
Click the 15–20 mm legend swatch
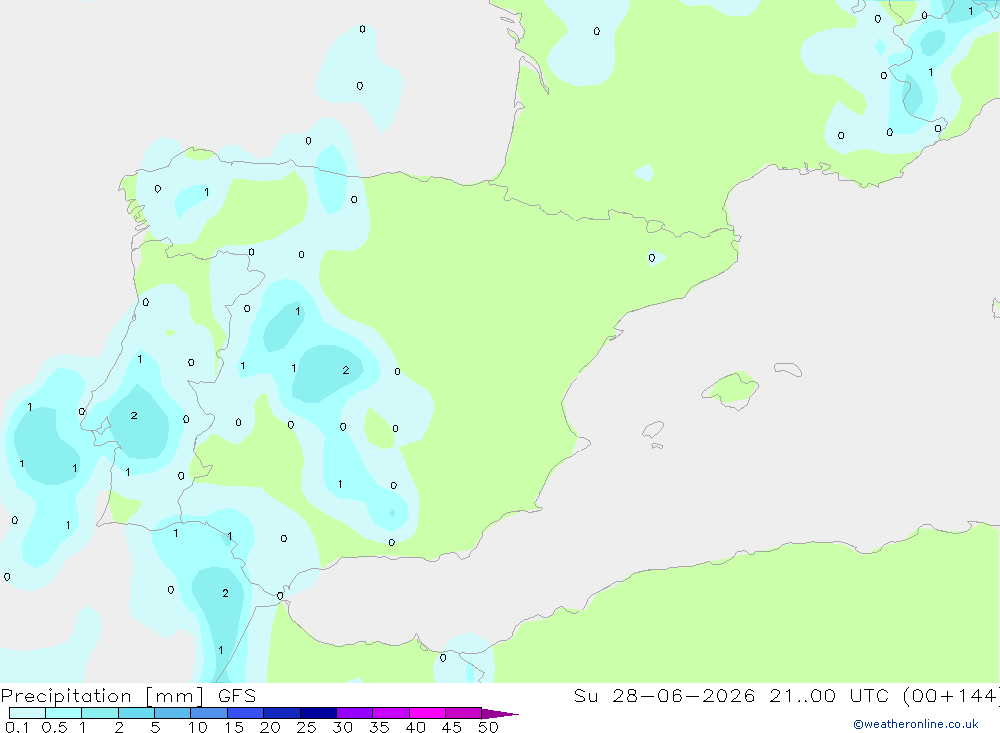[245, 713]
